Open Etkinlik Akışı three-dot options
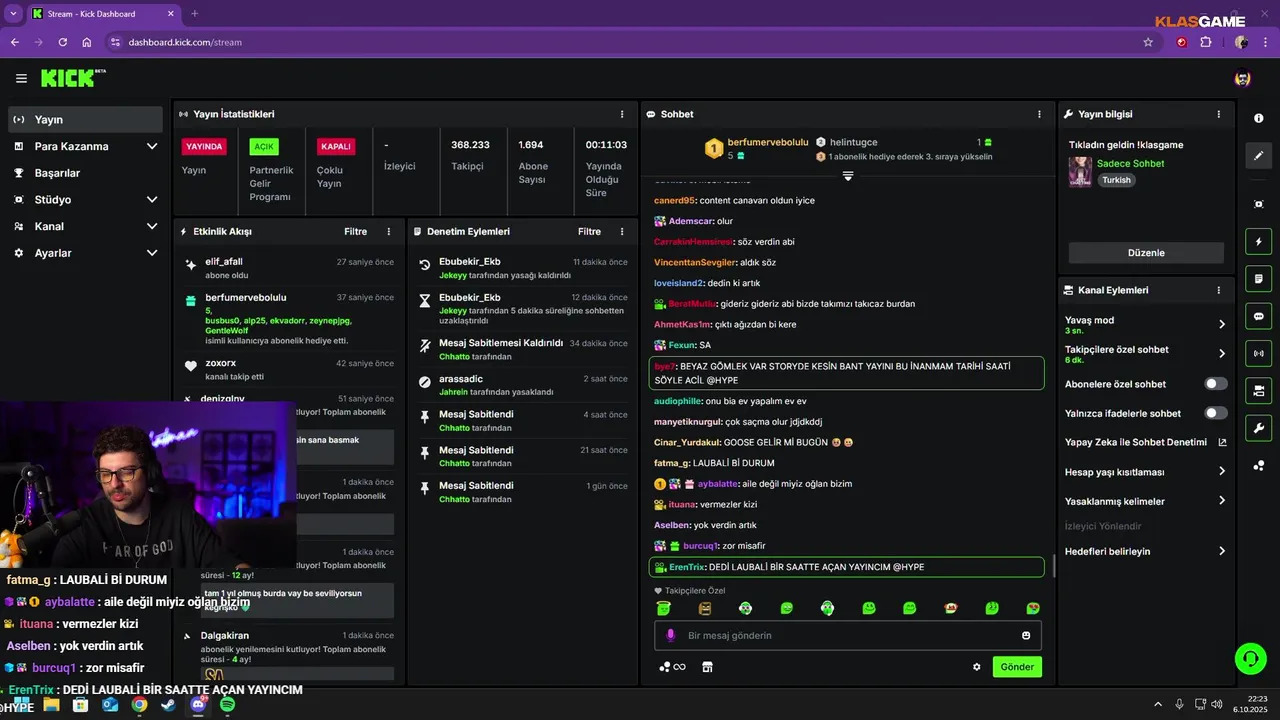Image resolution: width=1280 pixels, height=720 pixels. coord(389,231)
